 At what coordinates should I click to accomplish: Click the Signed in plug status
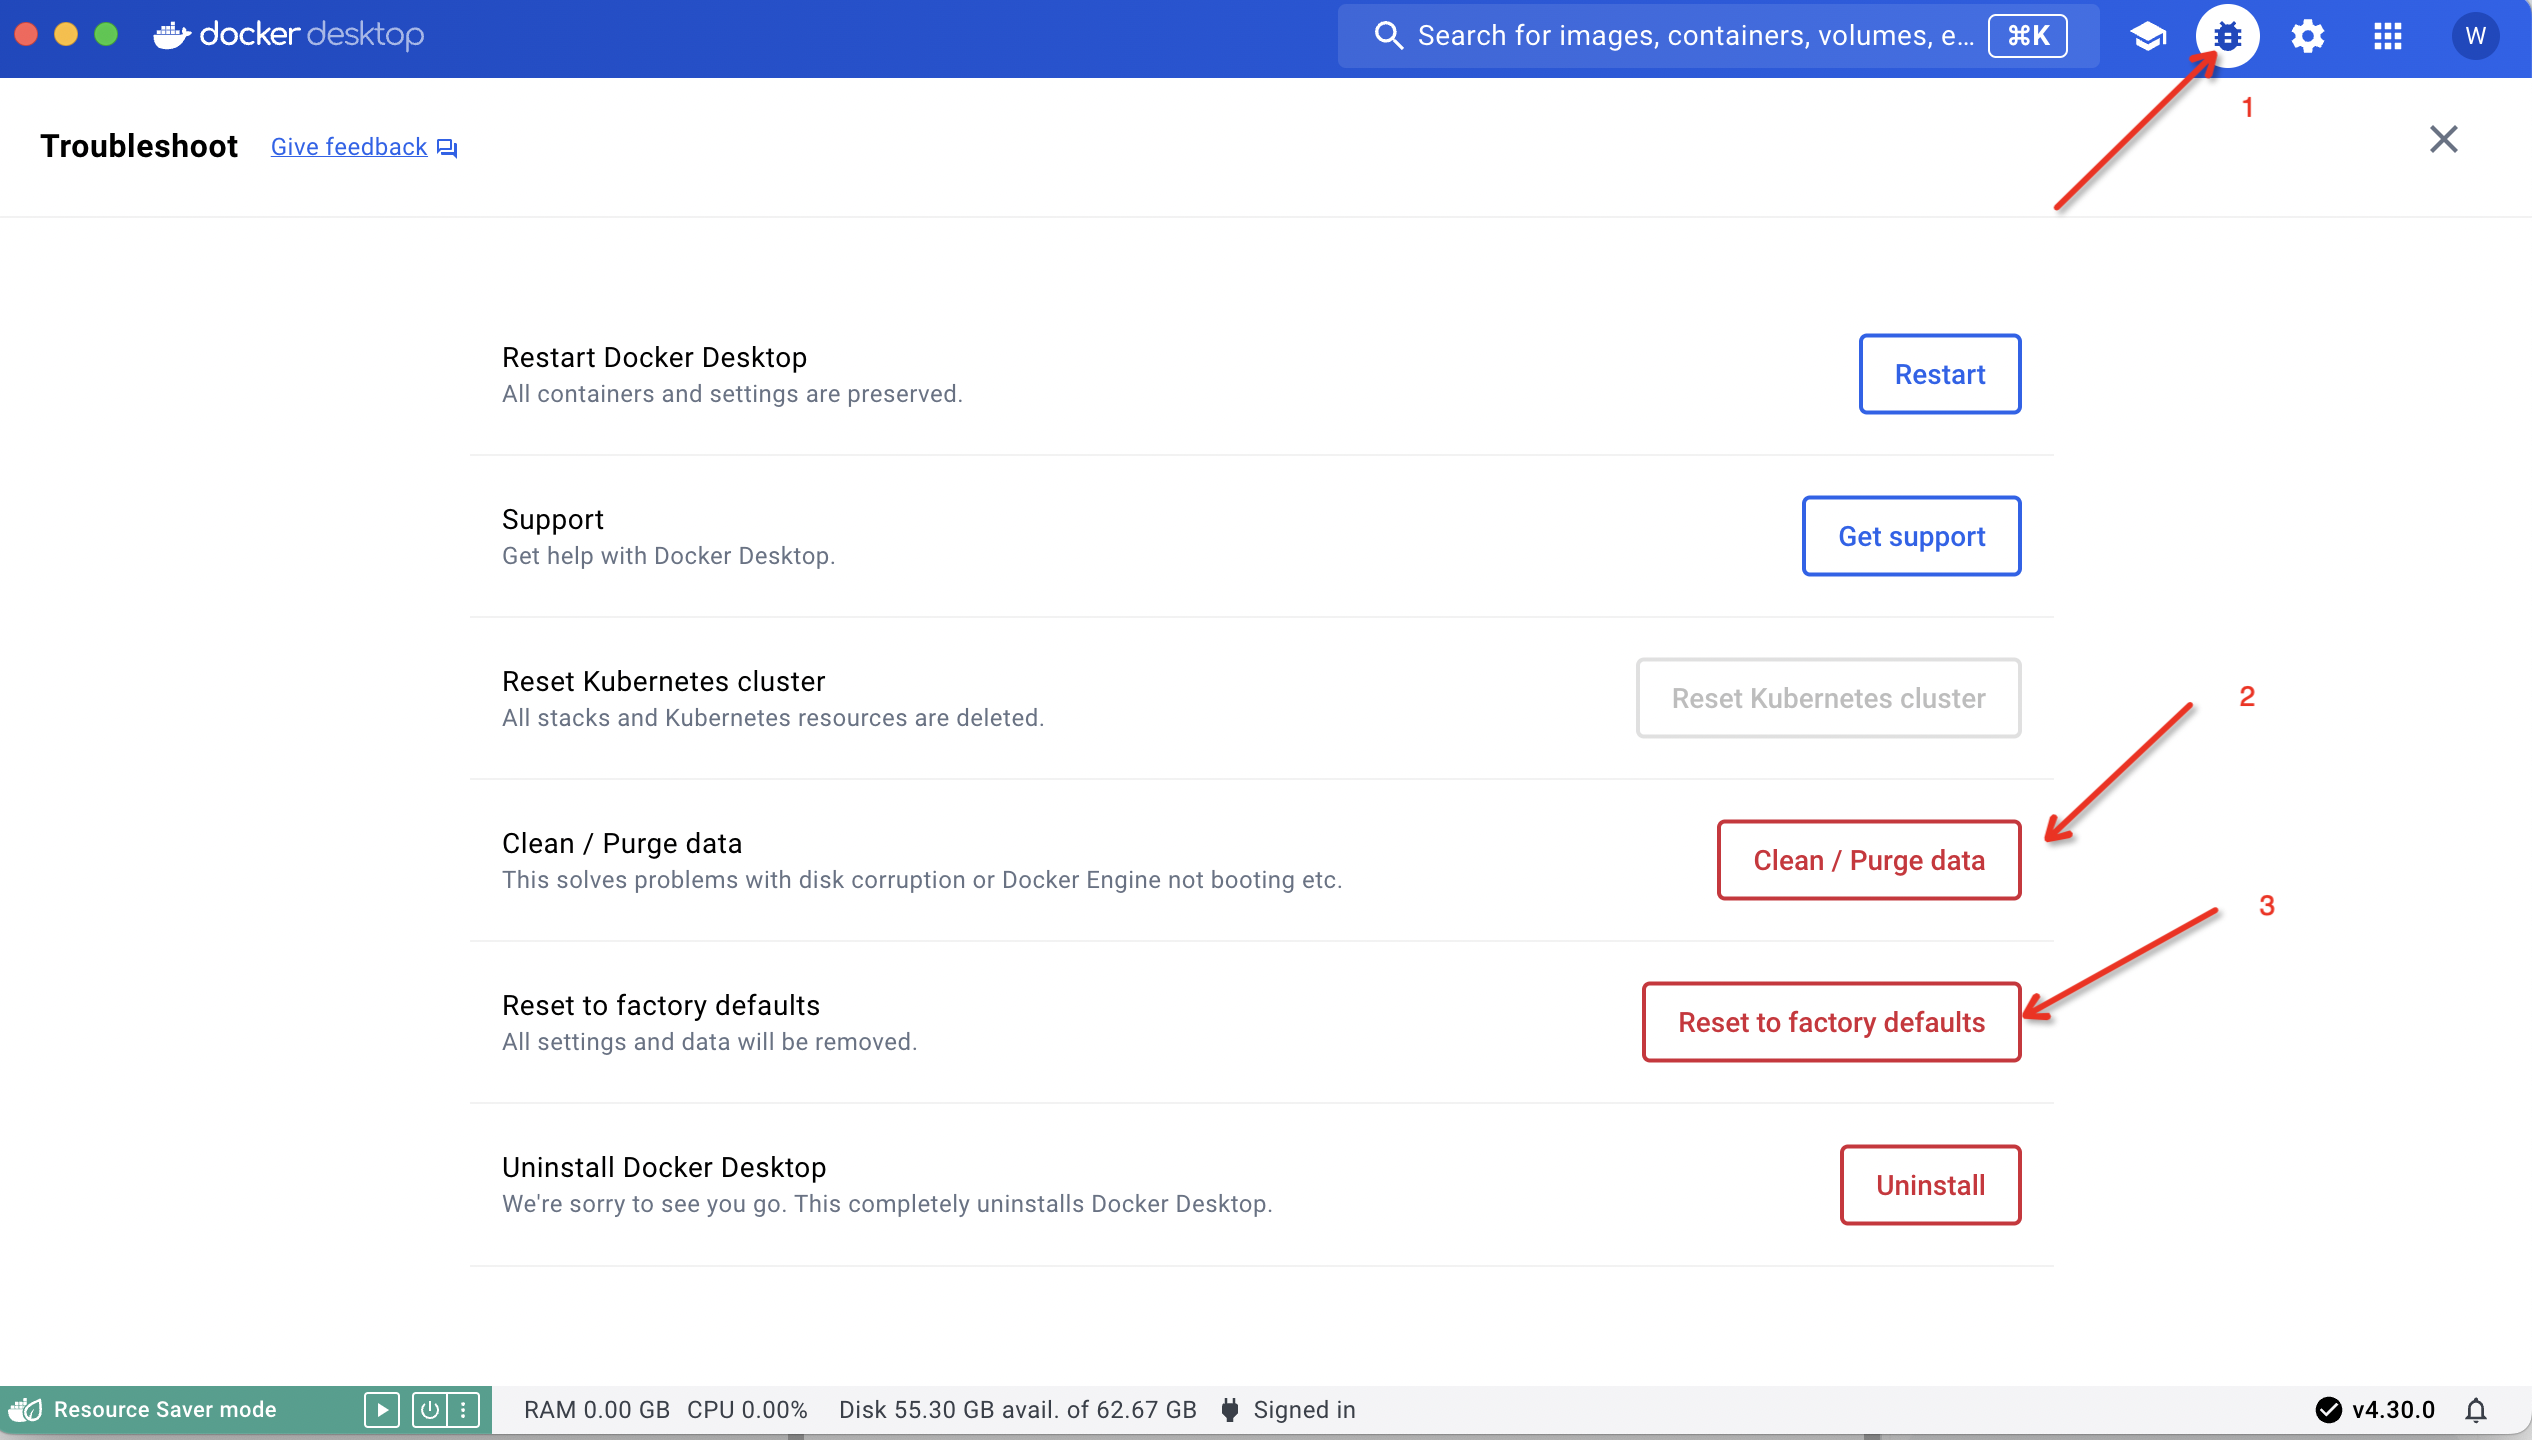tap(1288, 1410)
